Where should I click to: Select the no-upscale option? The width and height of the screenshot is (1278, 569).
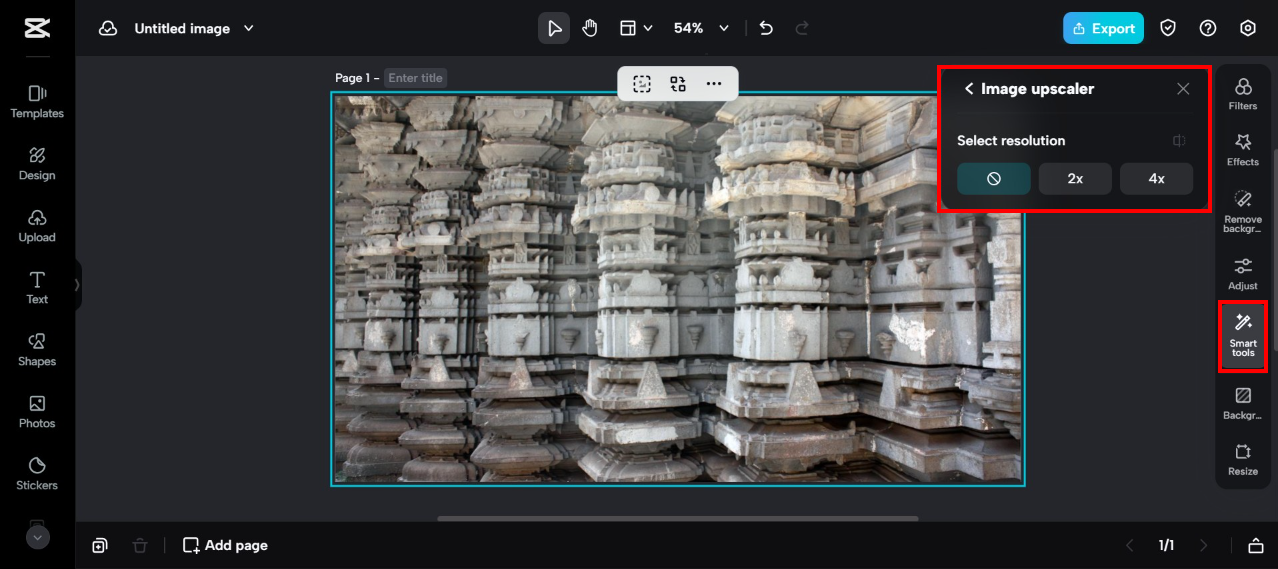(x=994, y=179)
